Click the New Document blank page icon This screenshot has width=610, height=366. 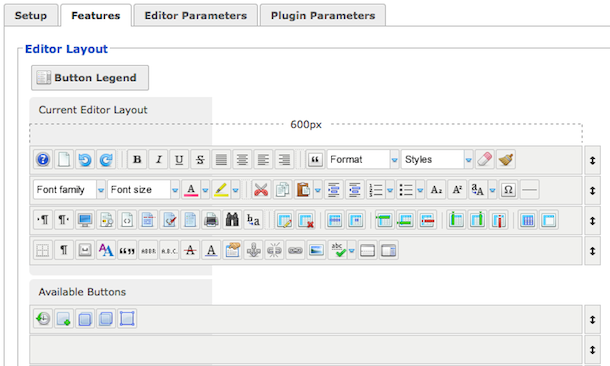click(x=64, y=159)
